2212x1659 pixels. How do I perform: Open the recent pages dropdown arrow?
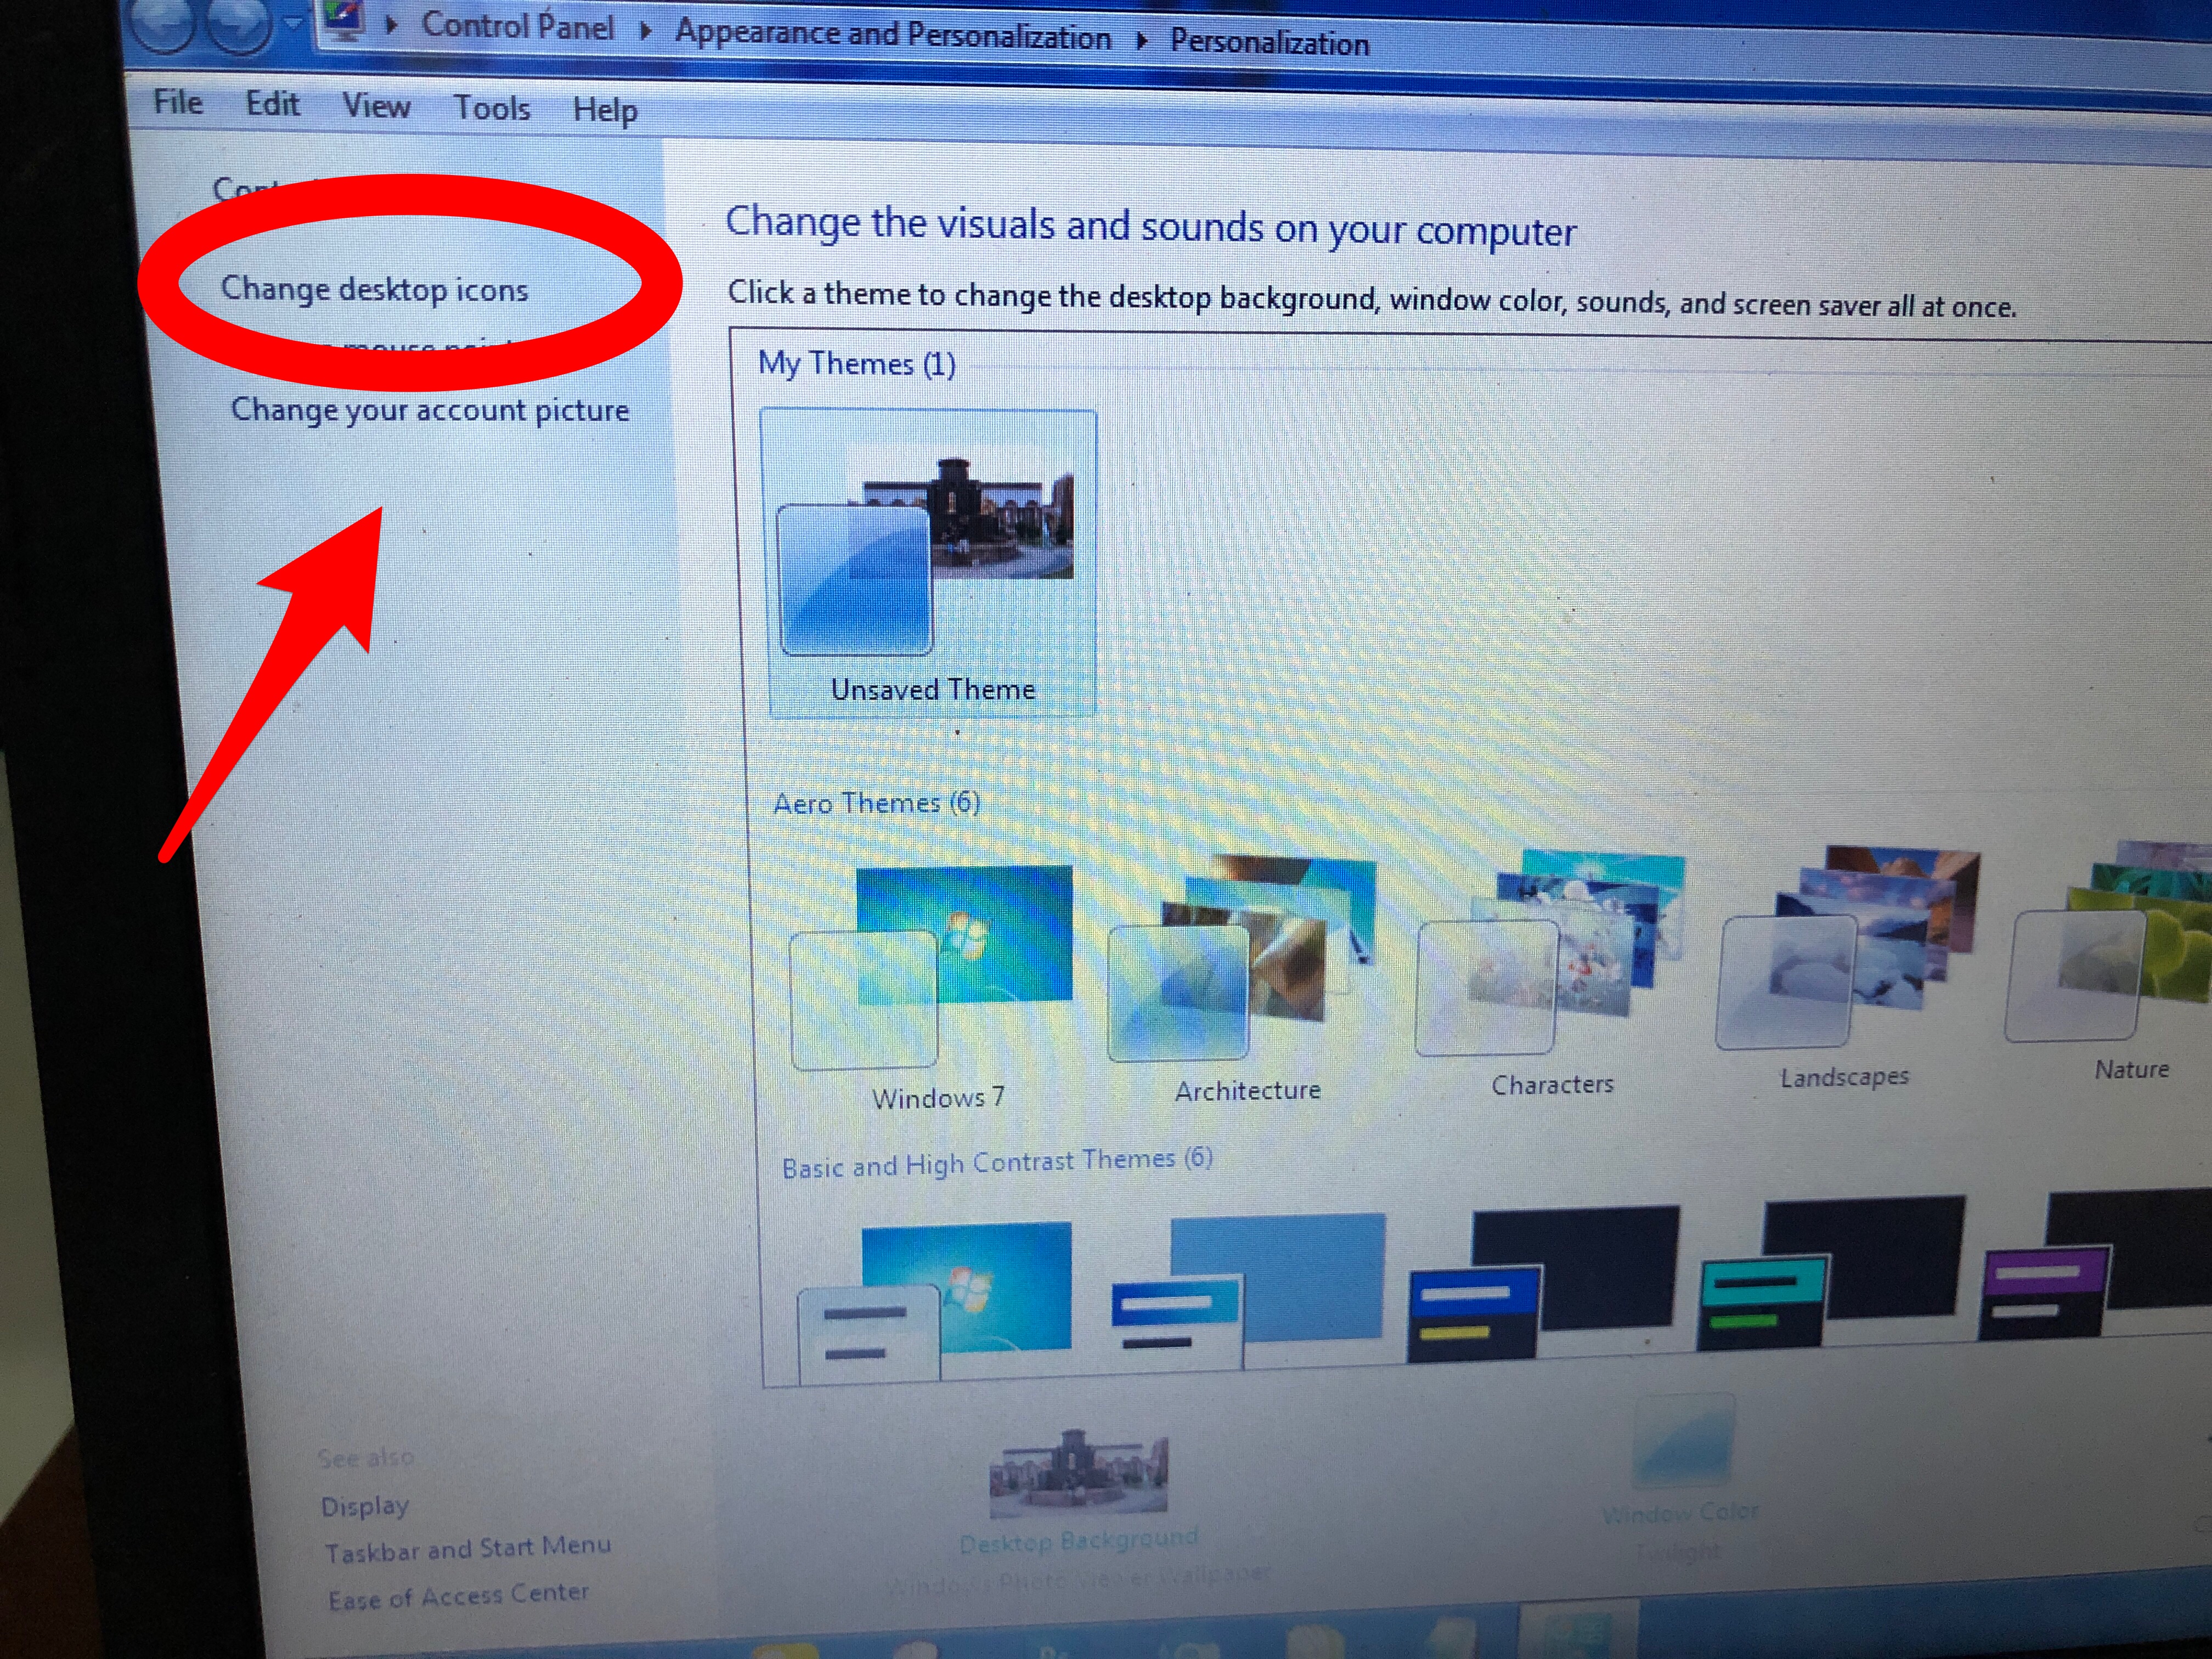[x=293, y=22]
